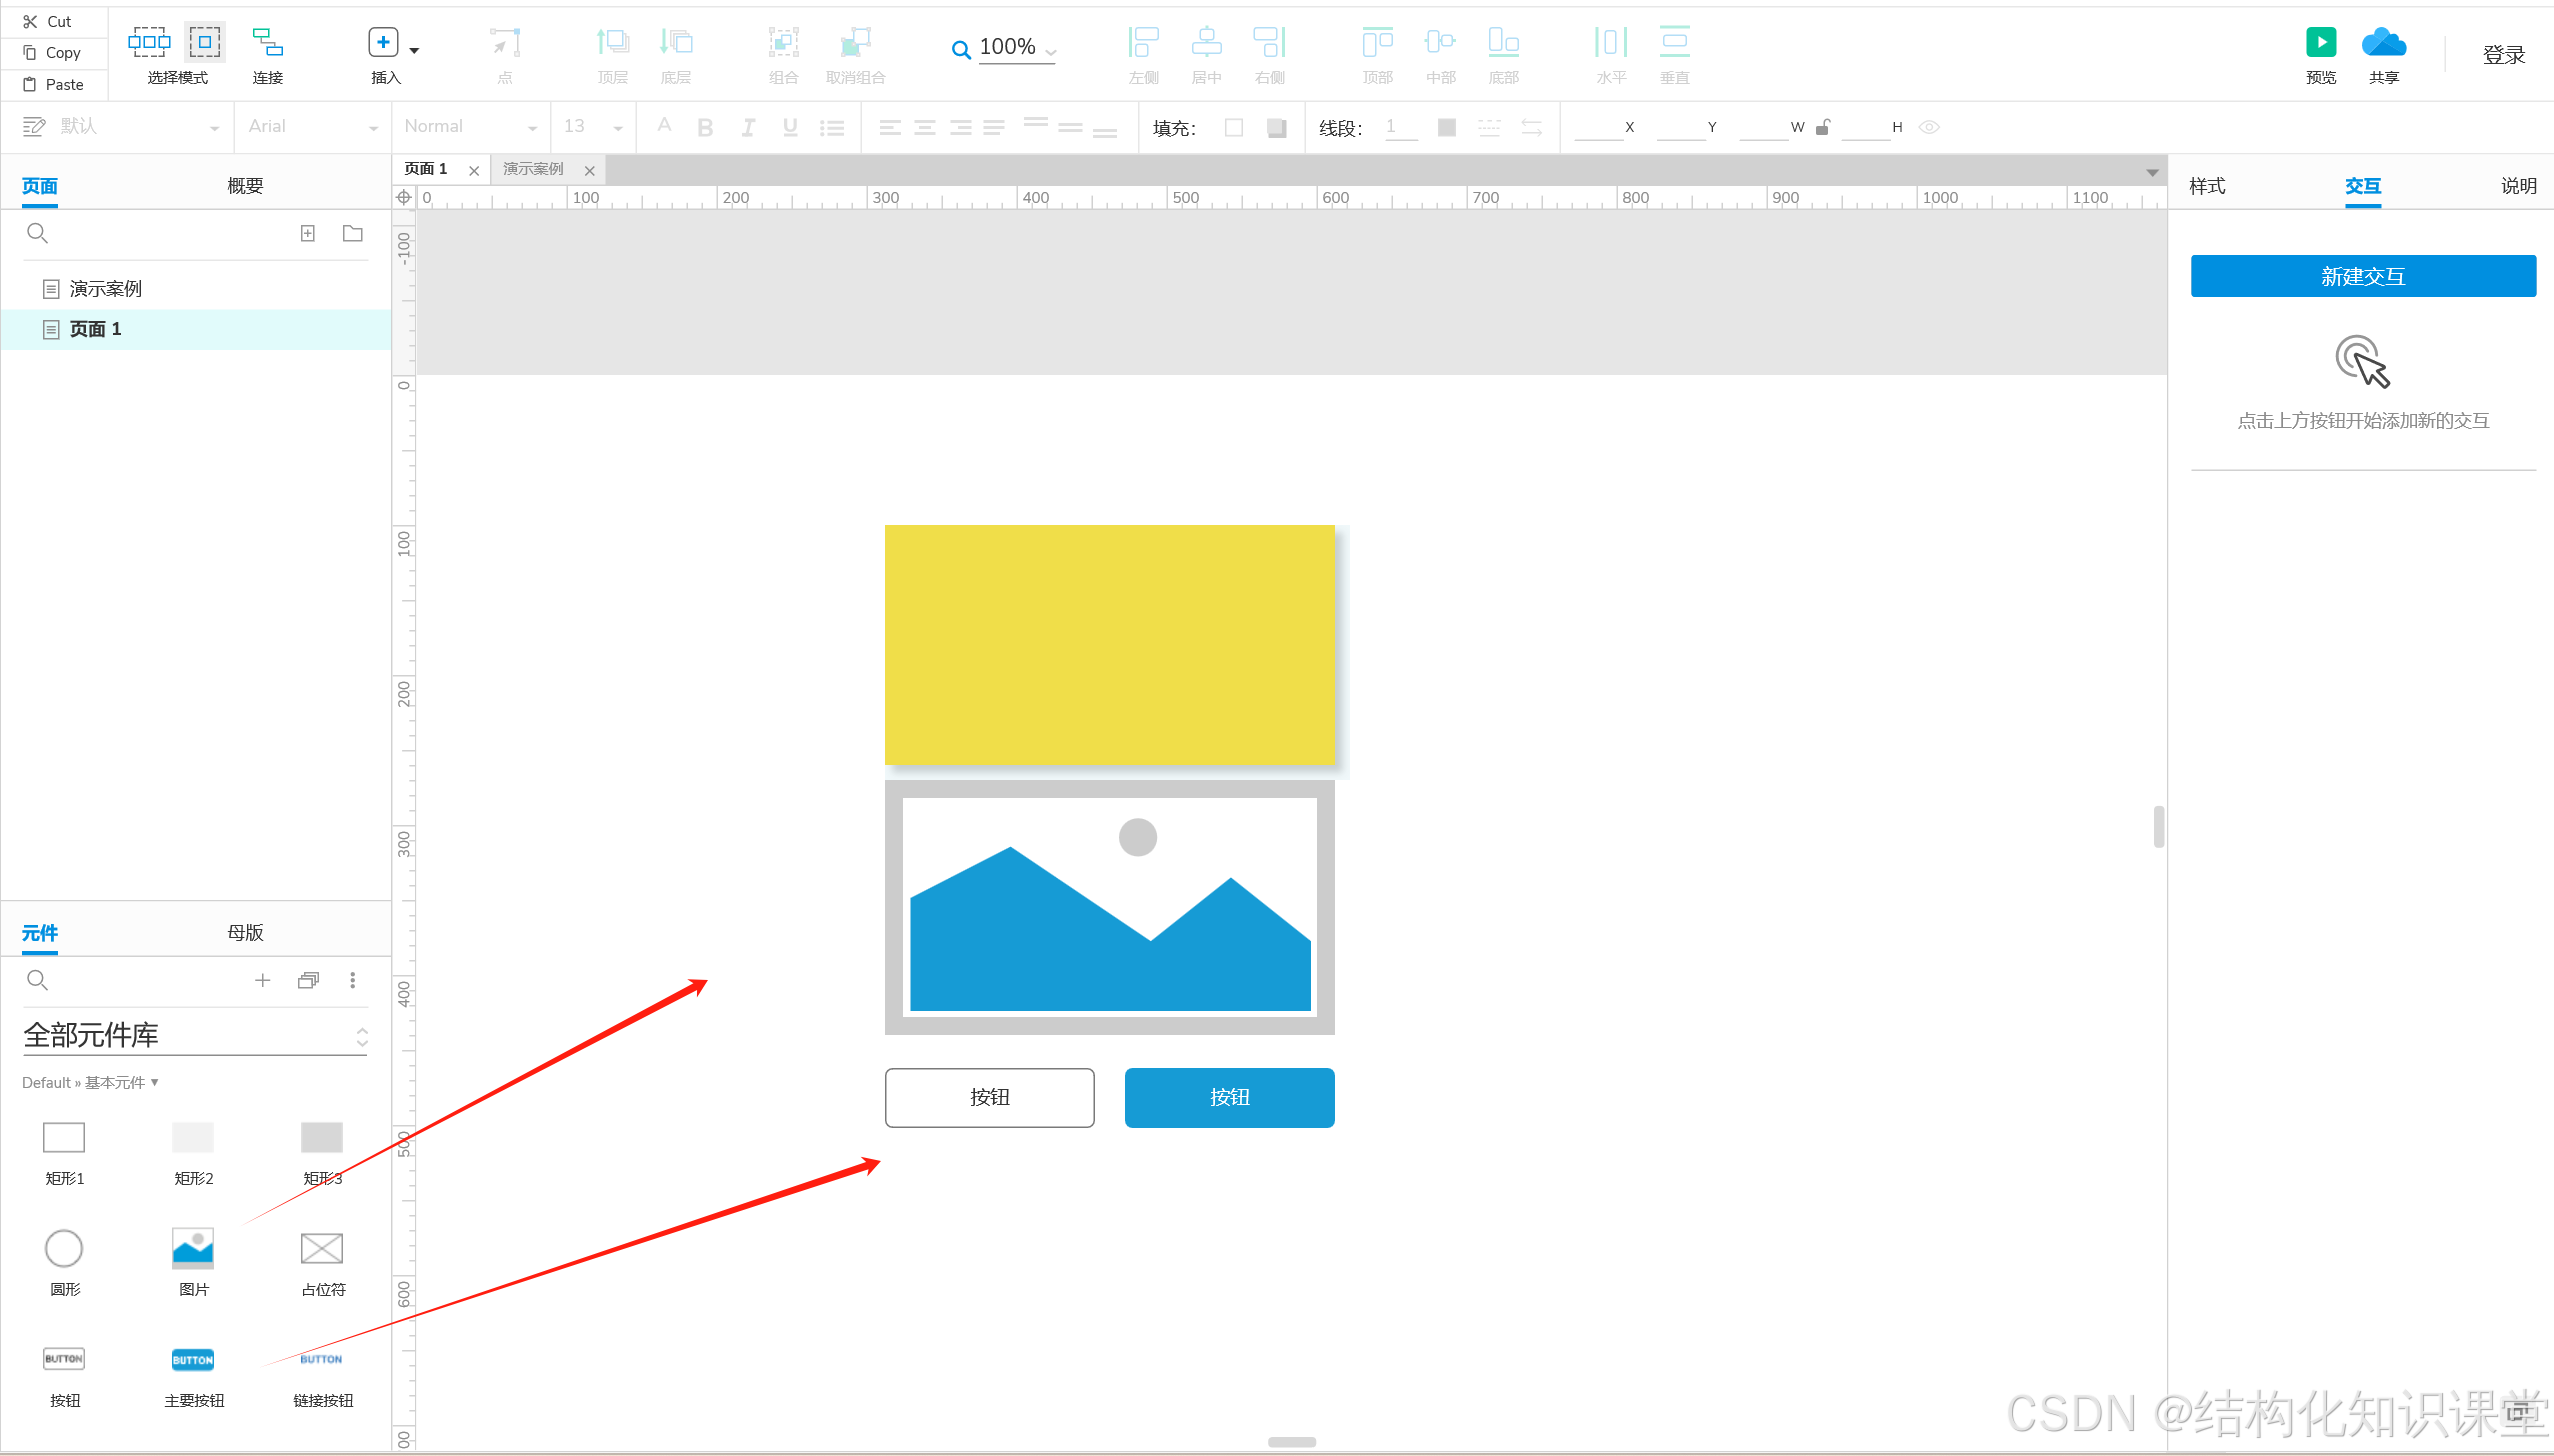Toggle the aspect ratio lock icon
Screen dimensions: 2554x1456
click(1823, 126)
